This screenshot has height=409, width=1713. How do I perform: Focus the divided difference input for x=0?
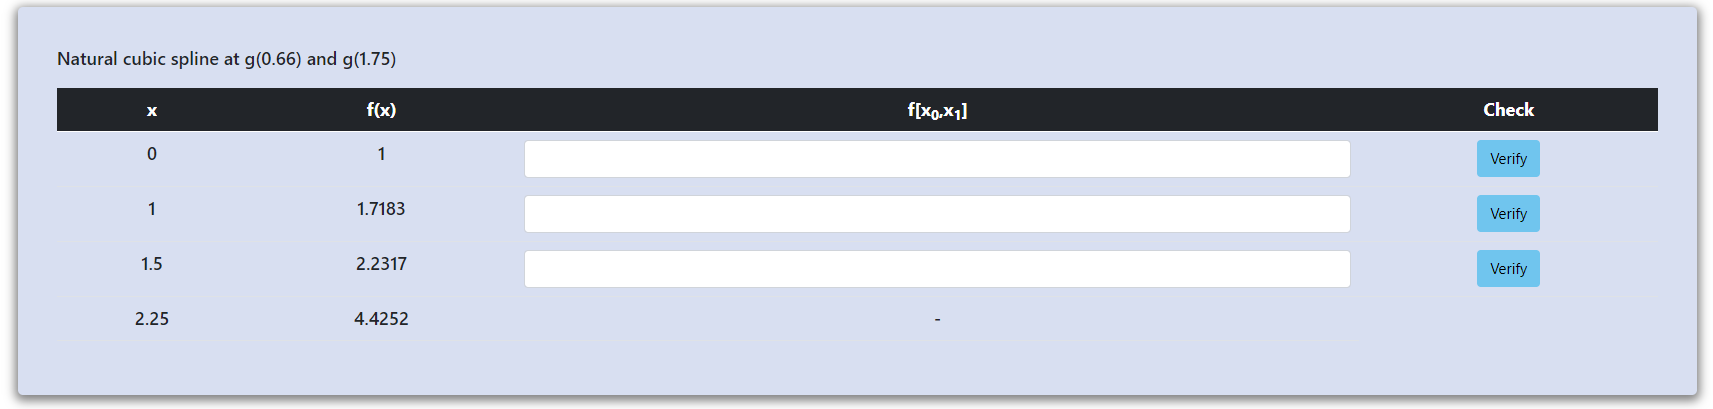pos(936,159)
